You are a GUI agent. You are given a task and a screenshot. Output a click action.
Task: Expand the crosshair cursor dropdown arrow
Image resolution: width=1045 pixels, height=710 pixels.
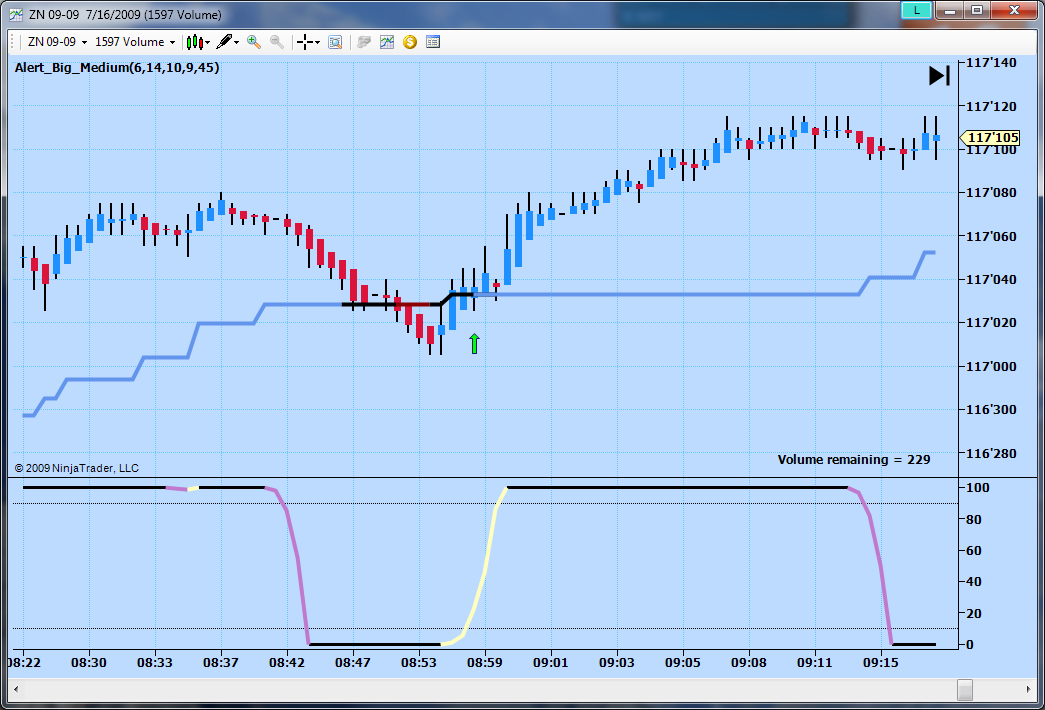(x=317, y=43)
